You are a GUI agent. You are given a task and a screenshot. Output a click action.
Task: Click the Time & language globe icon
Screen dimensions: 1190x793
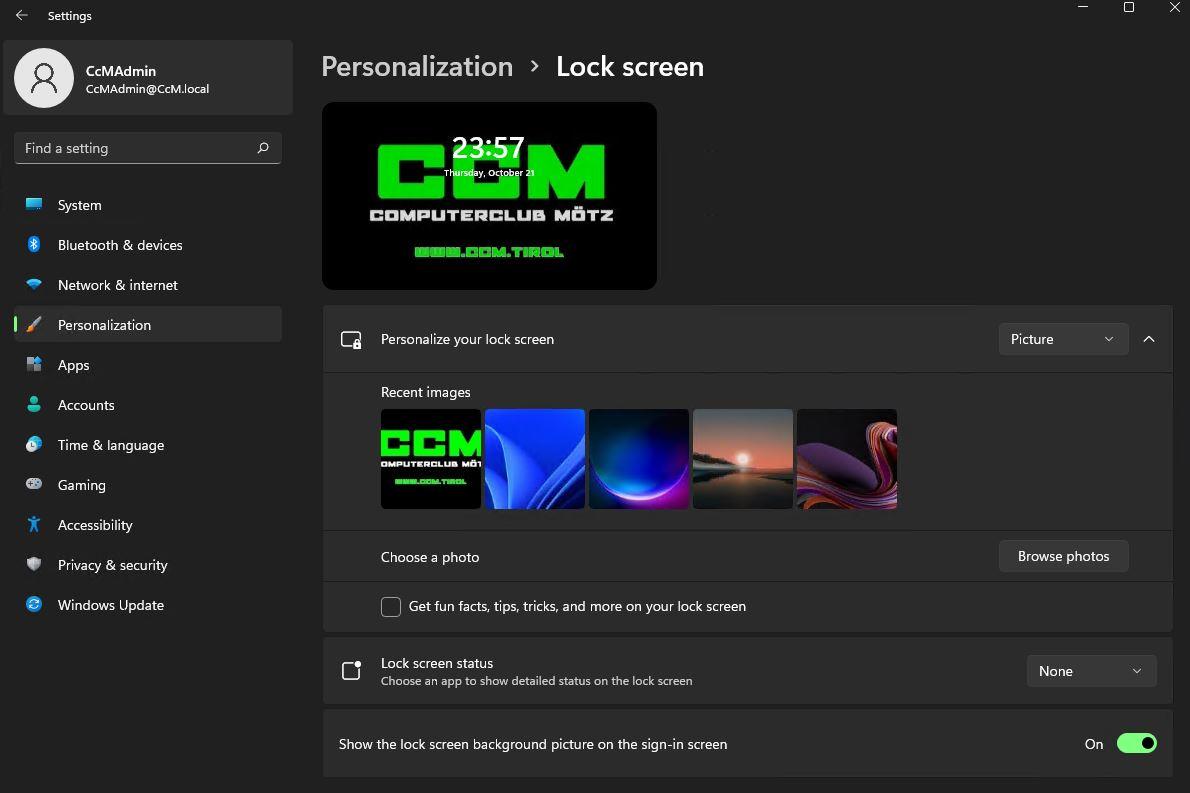[x=33, y=445]
